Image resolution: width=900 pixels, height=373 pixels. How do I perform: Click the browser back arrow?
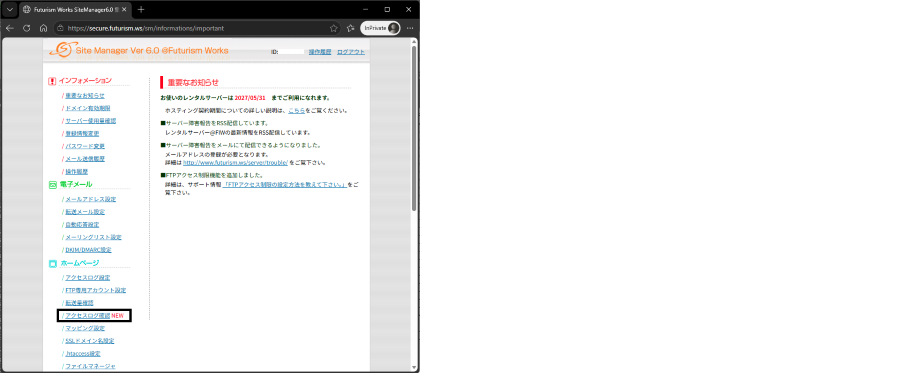(x=9, y=28)
